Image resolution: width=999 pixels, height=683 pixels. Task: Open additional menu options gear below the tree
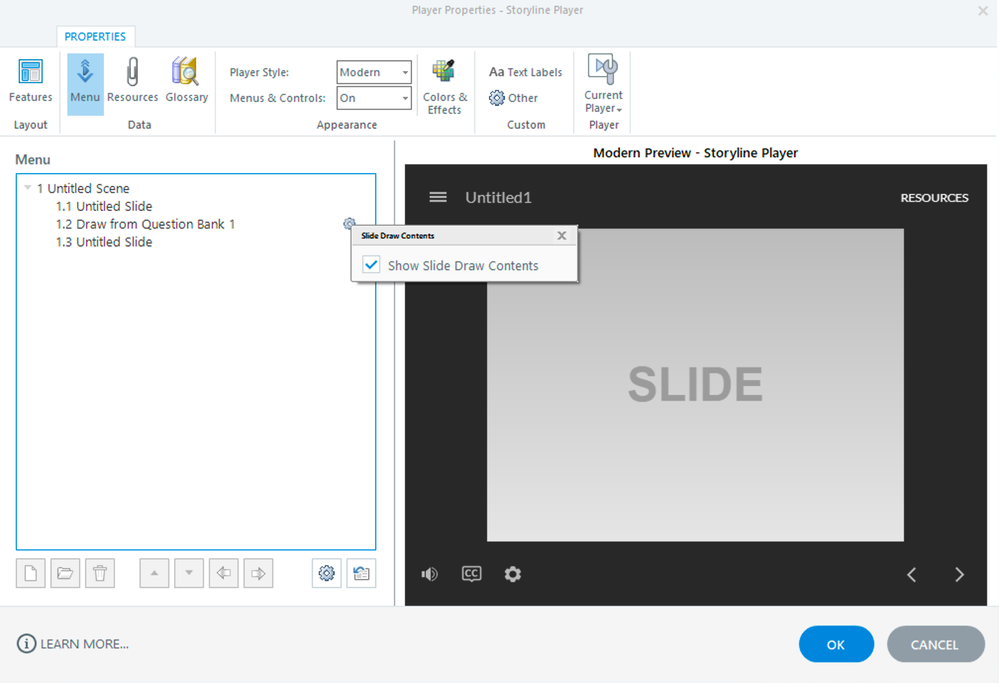[x=326, y=573]
